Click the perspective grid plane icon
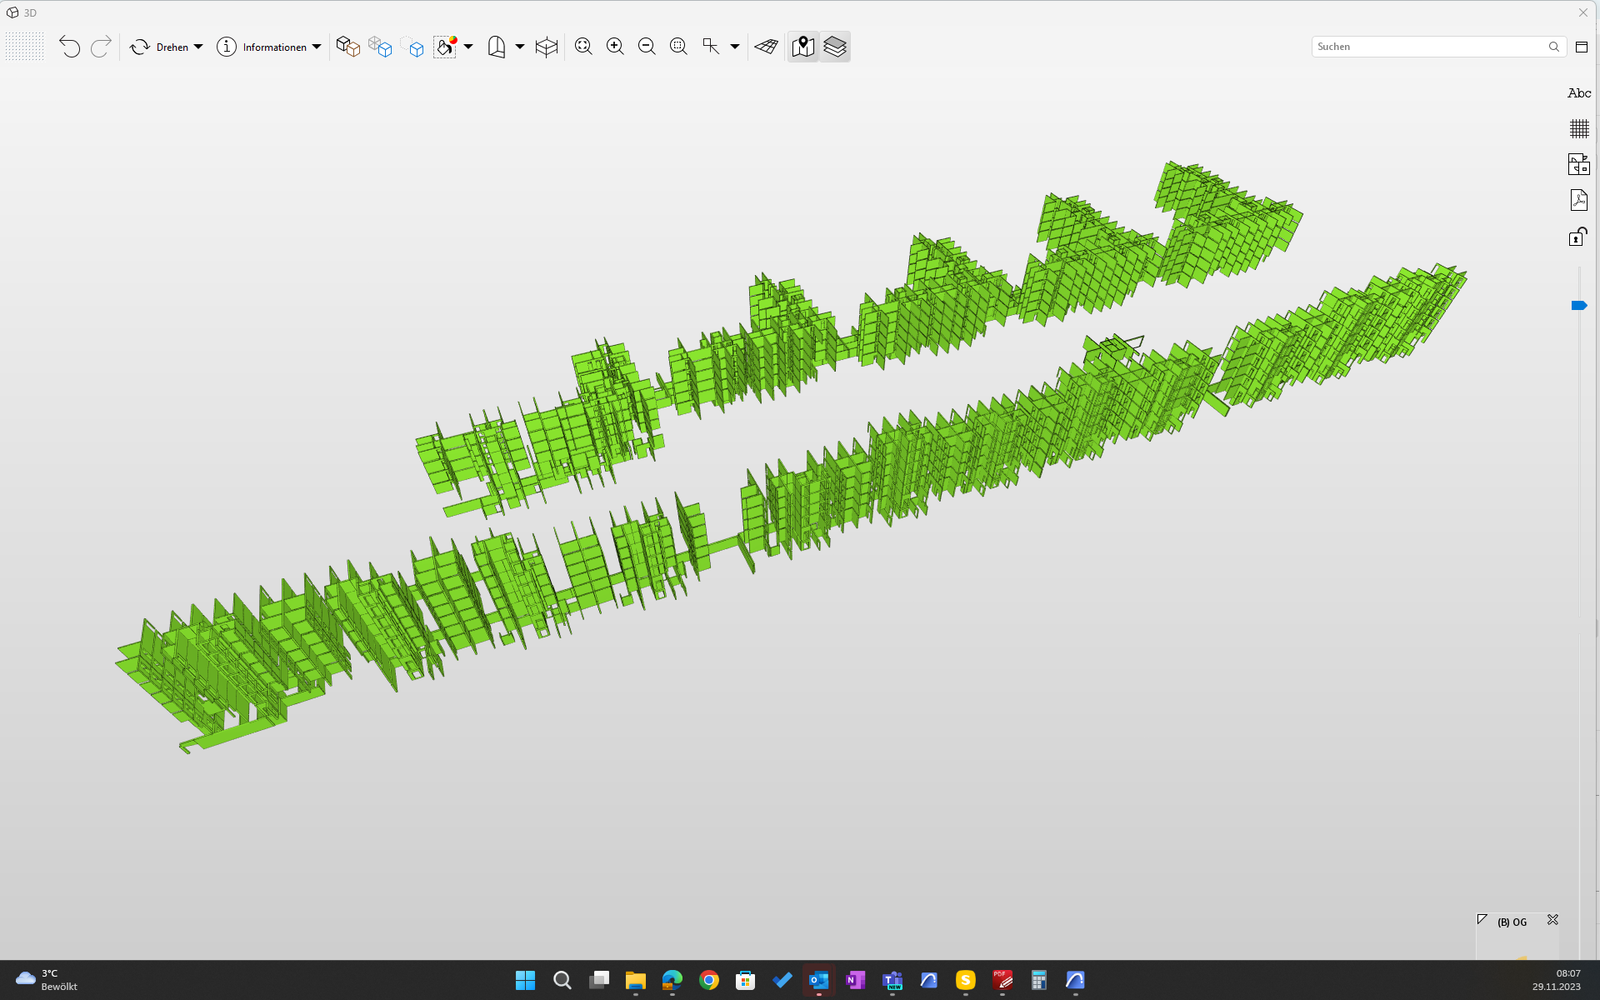 (x=766, y=47)
